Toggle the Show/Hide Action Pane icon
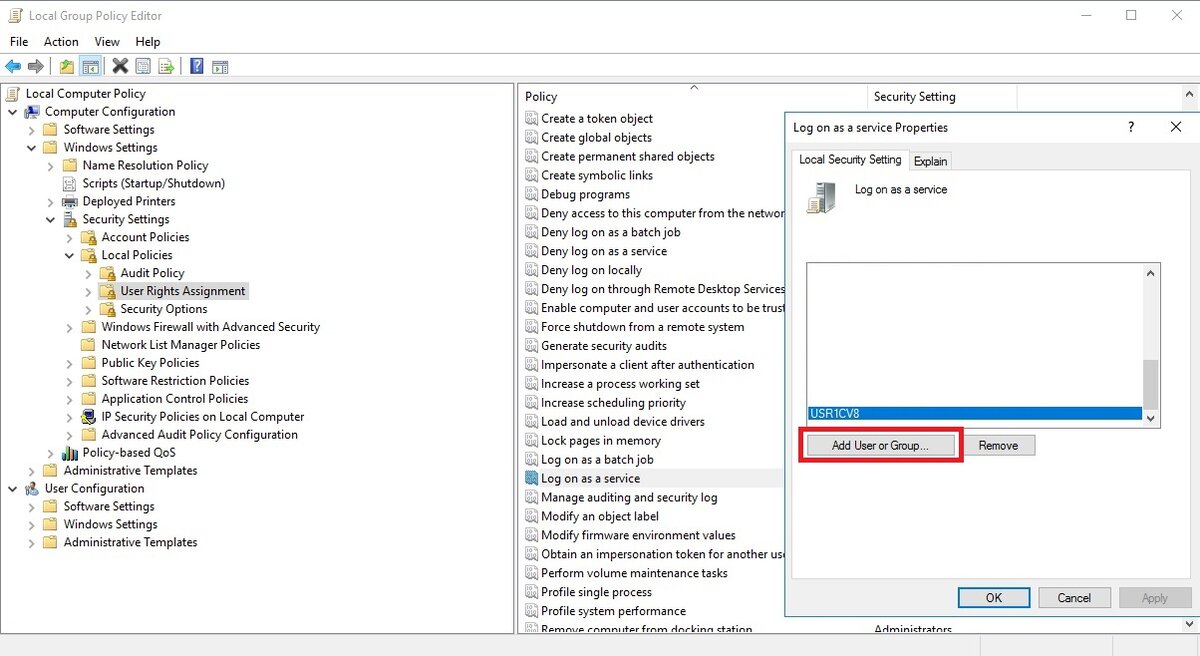Screen dimensions: 1200x656 tap(220, 66)
